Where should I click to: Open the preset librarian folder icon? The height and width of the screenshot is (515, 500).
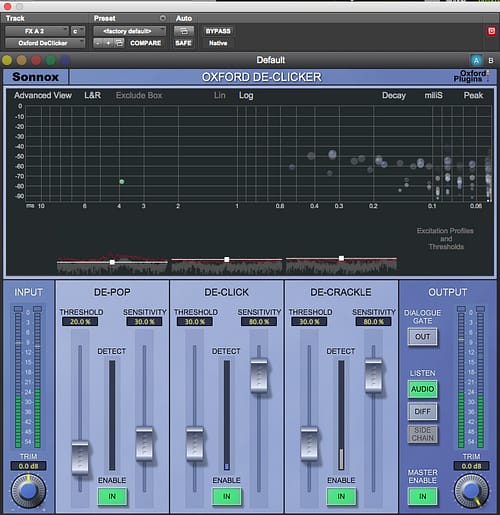(119, 43)
